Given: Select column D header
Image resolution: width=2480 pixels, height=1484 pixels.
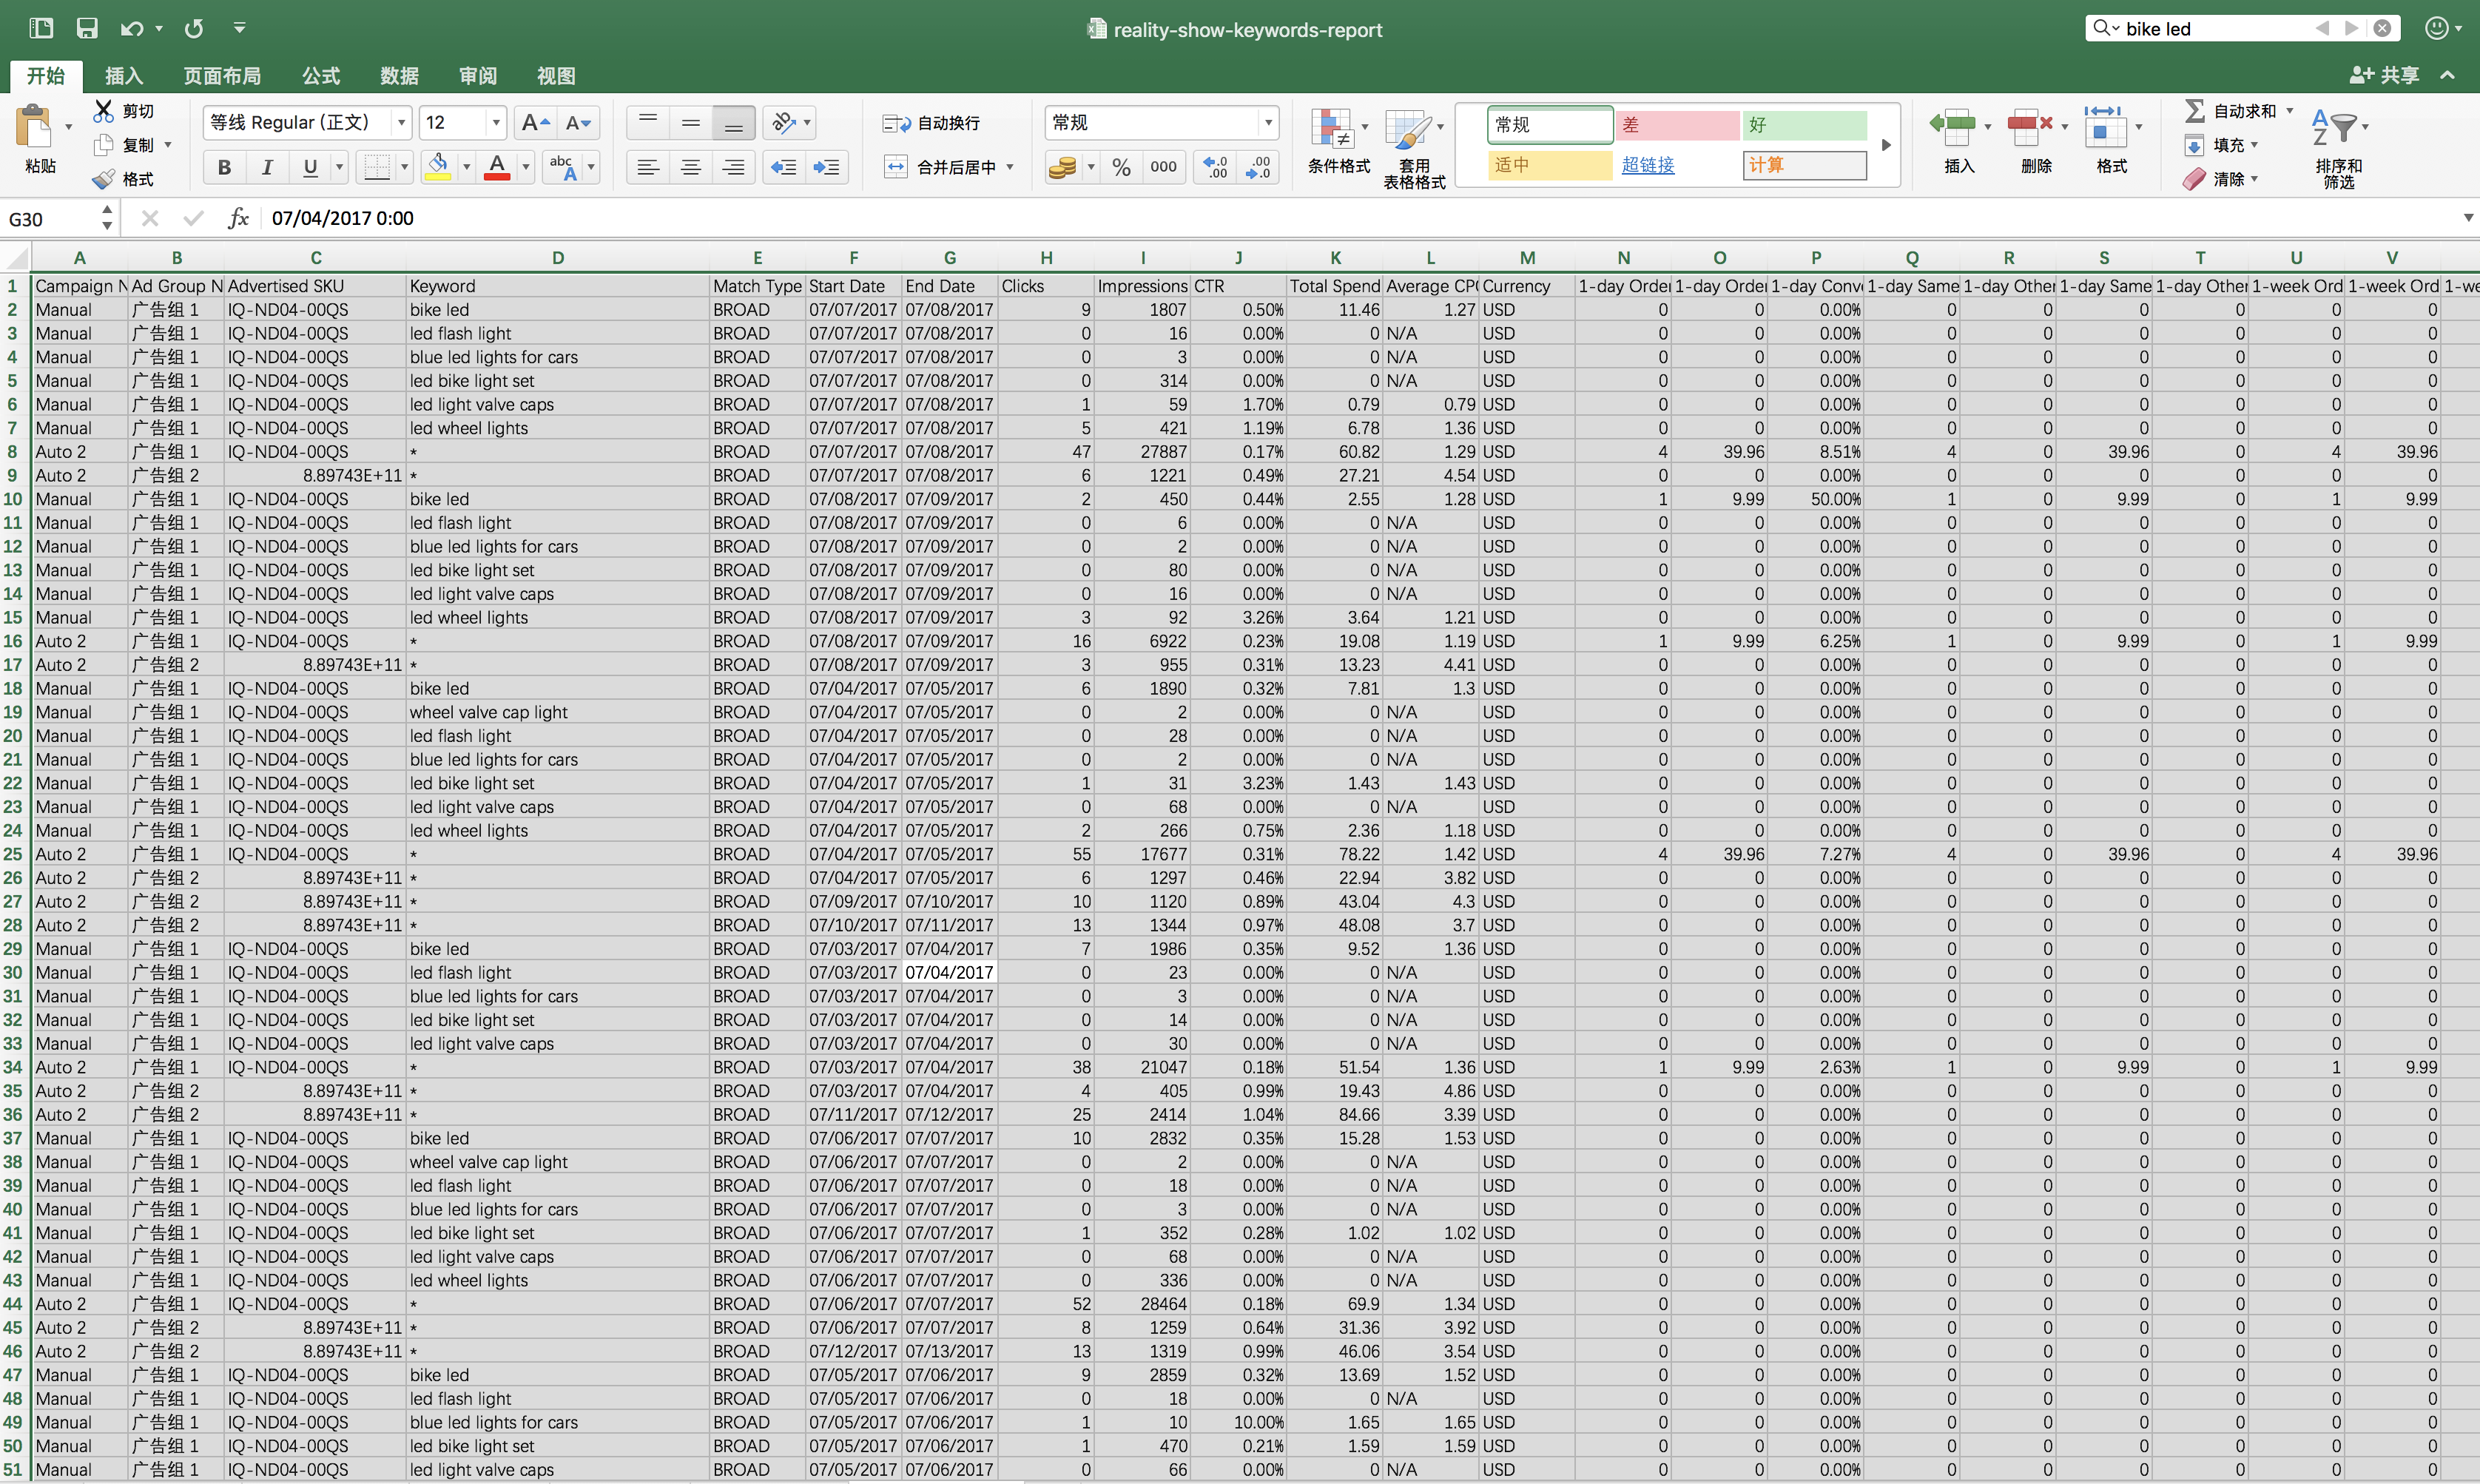Looking at the screenshot, I should point(557,258).
